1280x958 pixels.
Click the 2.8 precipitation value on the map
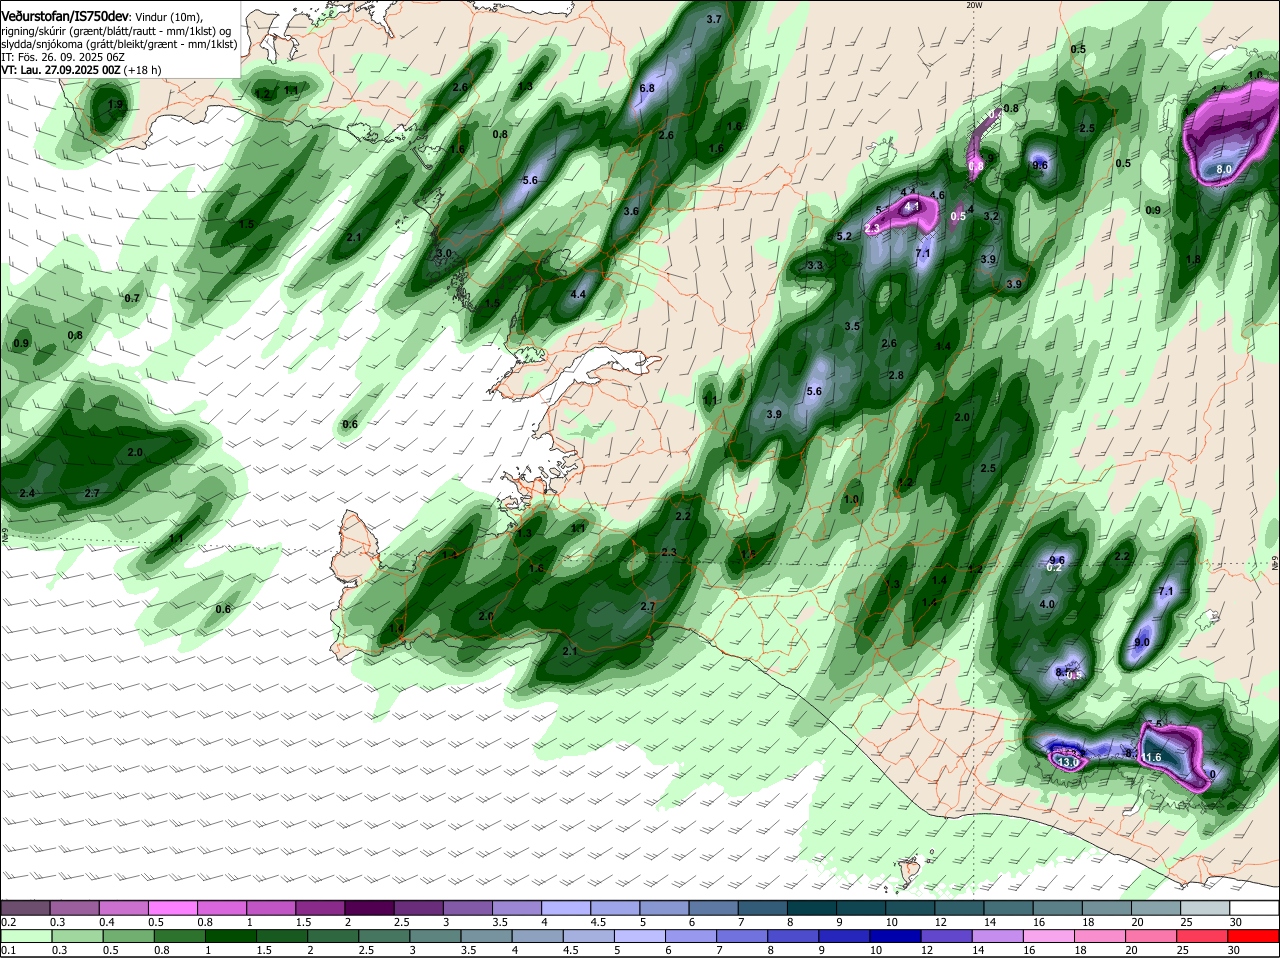coord(896,375)
